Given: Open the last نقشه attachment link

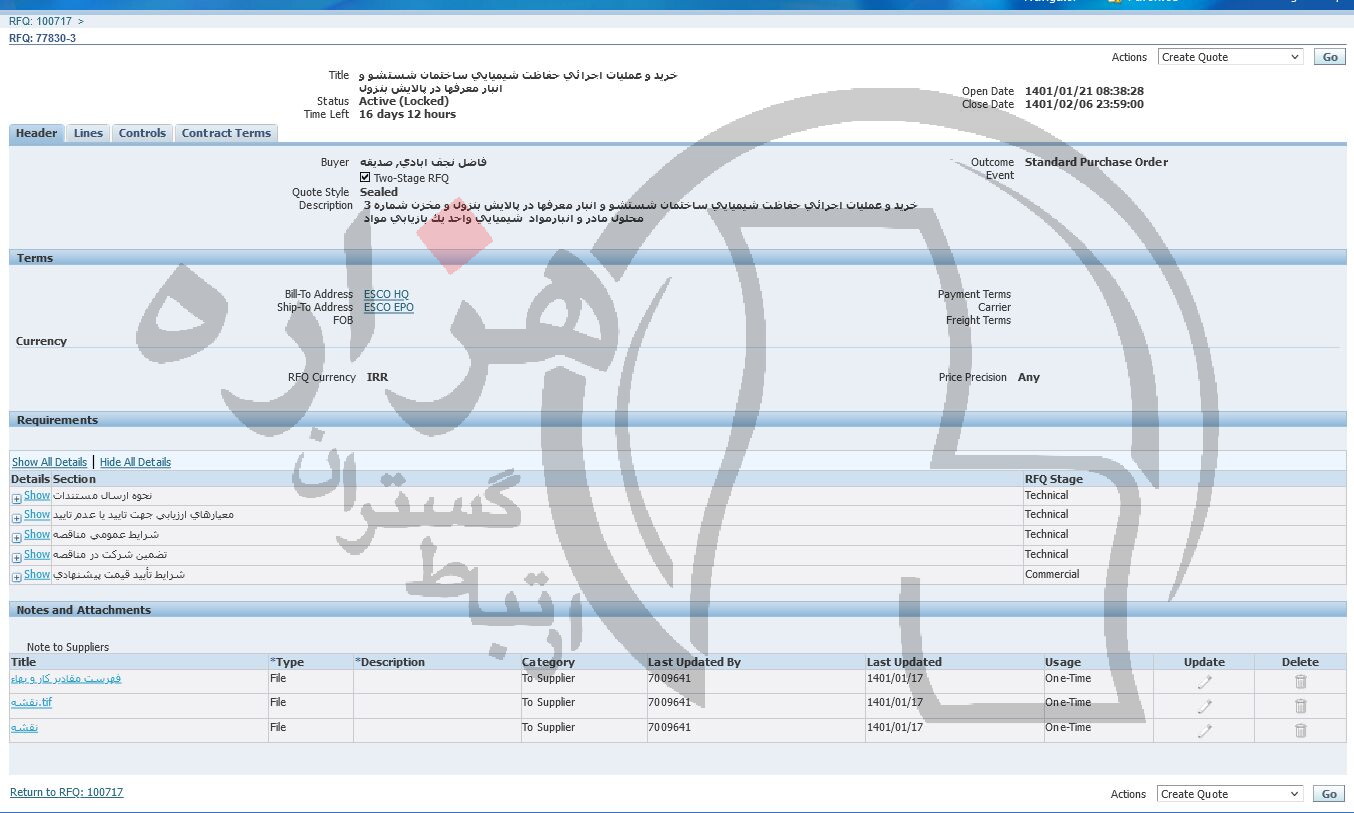Looking at the screenshot, I should (x=24, y=727).
